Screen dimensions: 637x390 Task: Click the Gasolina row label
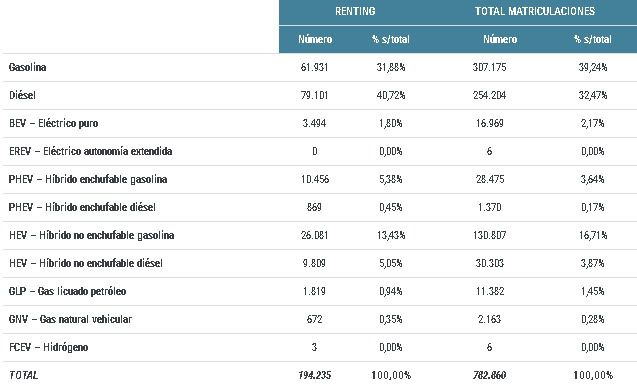pos(27,67)
